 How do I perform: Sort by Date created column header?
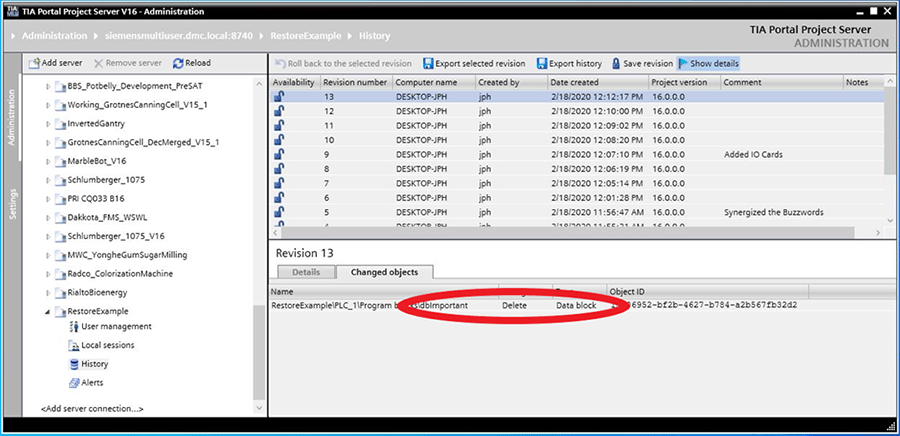[598, 83]
